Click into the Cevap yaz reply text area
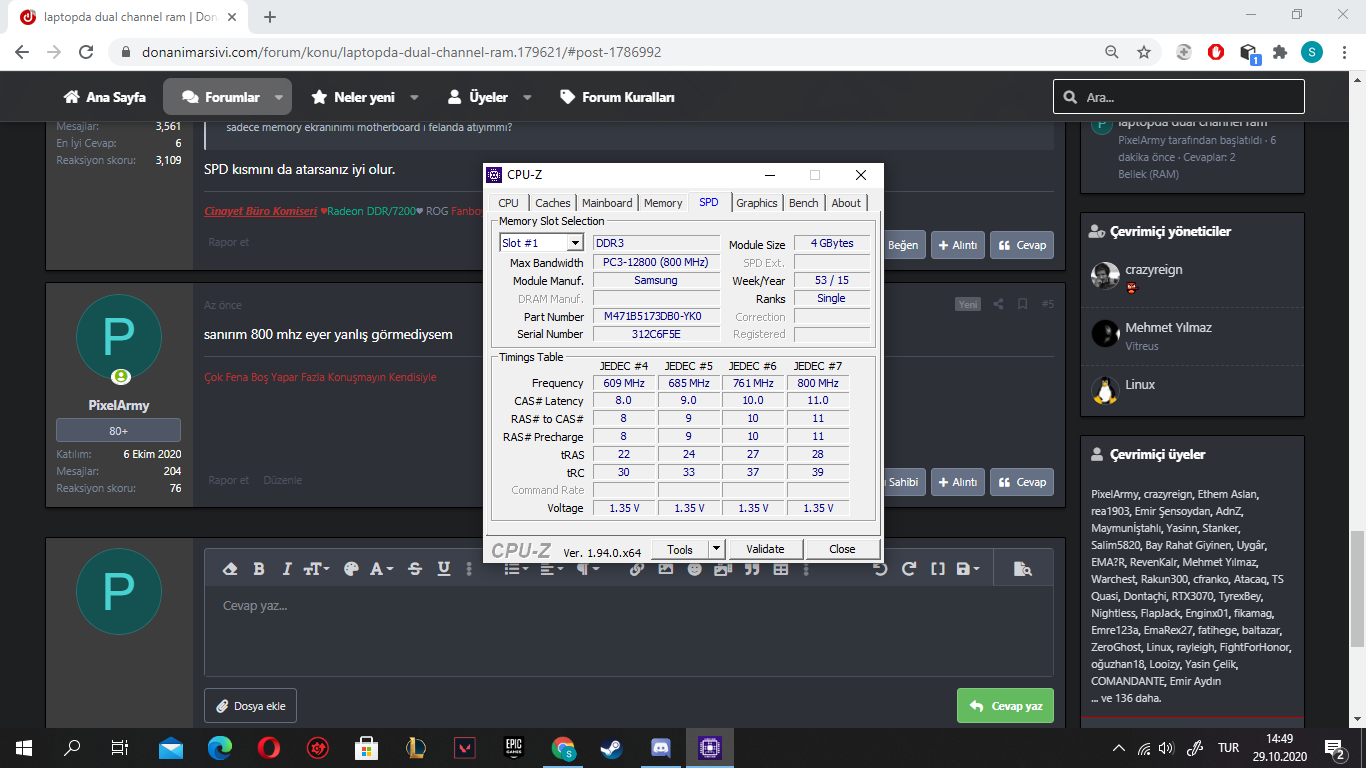 [628, 632]
